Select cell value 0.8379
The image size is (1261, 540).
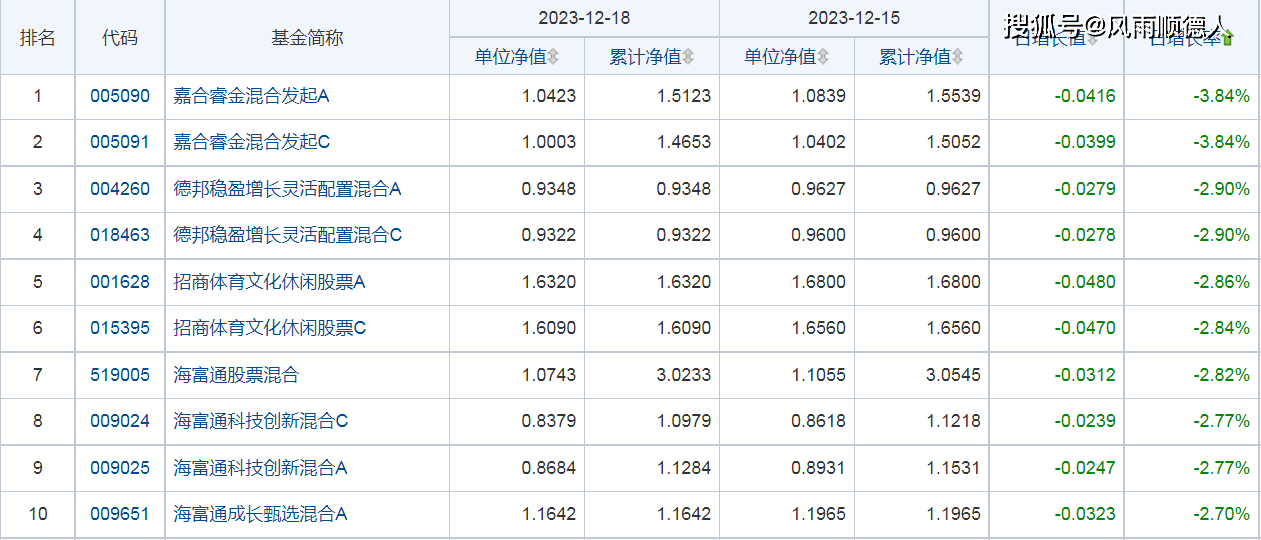(x=549, y=421)
